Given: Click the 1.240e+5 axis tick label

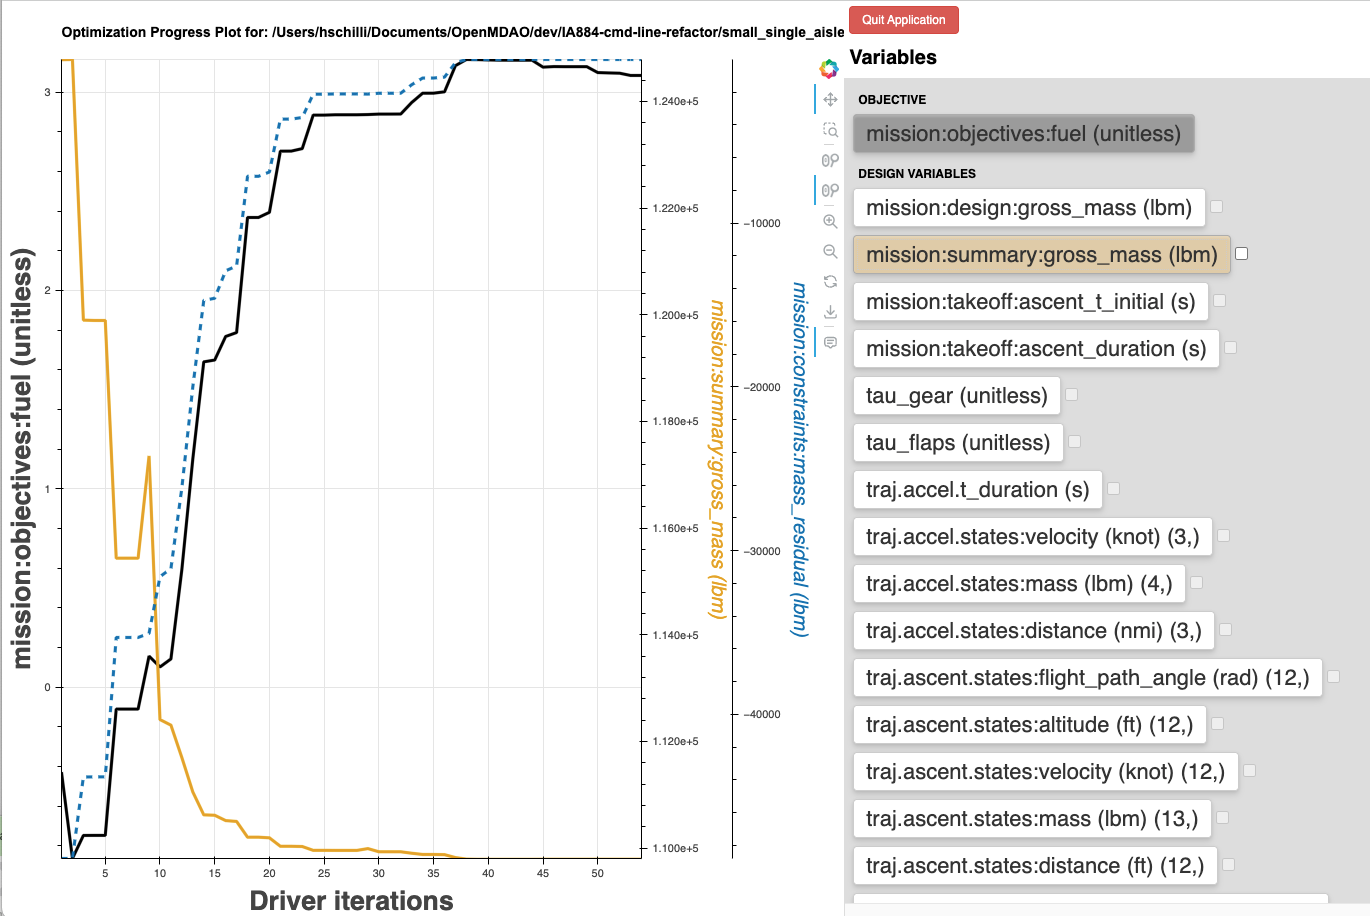Looking at the screenshot, I should pyautogui.click(x=676, y=102).
